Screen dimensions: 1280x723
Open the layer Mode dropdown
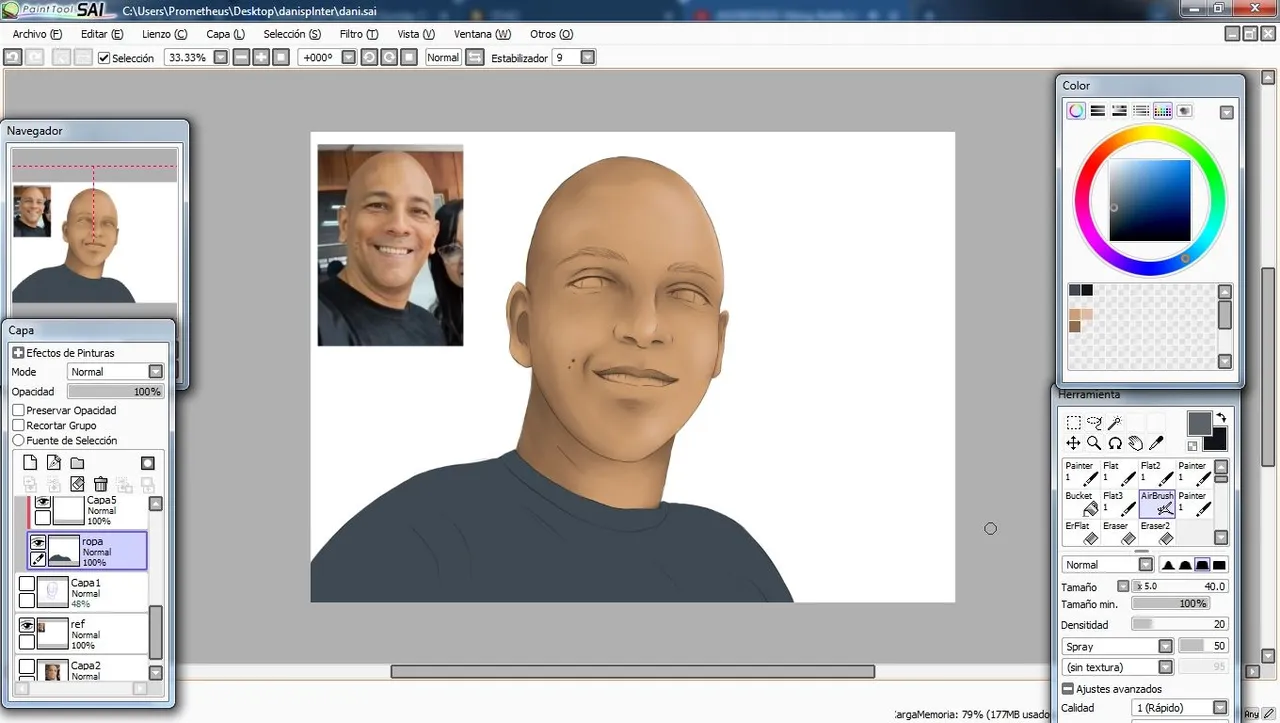click(x=115, y=371)
